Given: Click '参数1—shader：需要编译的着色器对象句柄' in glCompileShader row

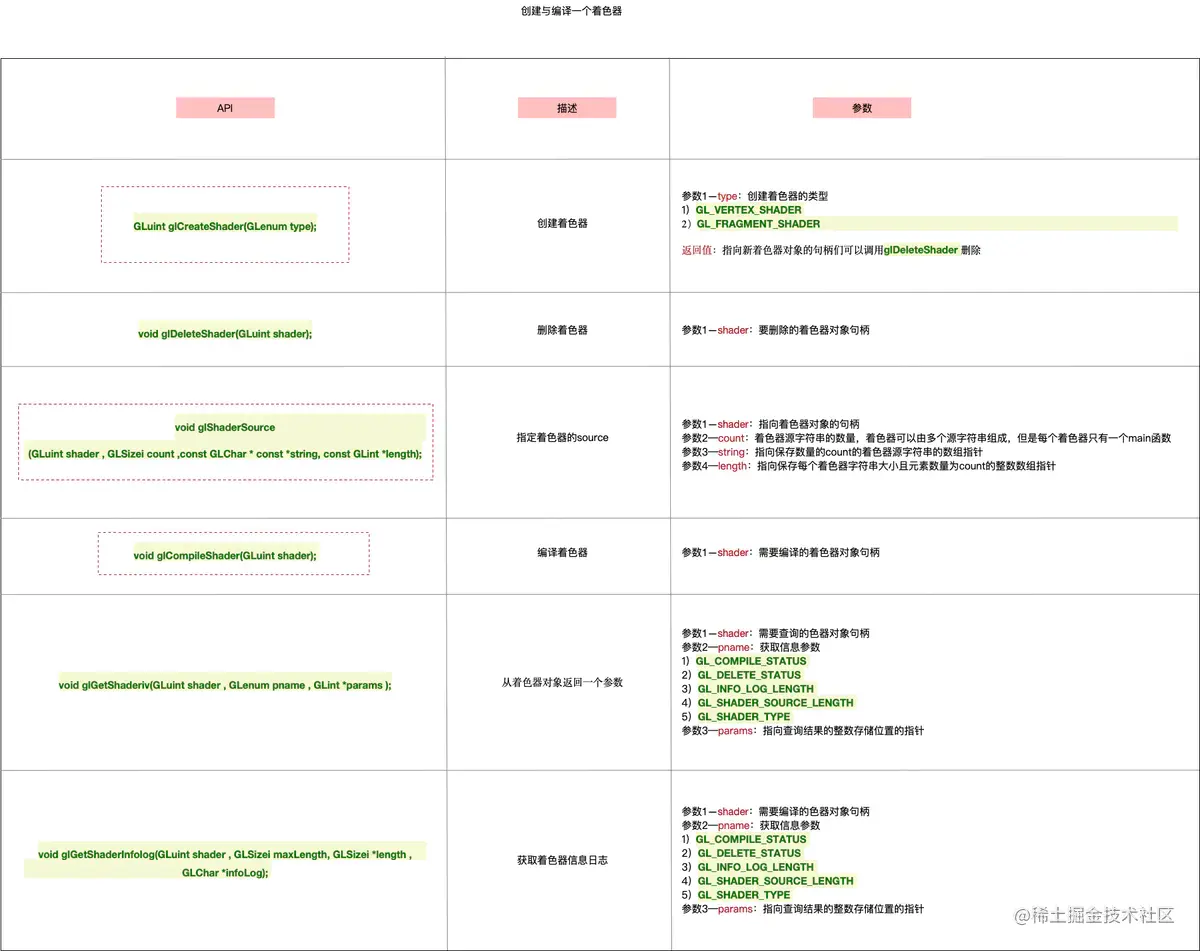Looking at the screenshot, I should point(781,552).
